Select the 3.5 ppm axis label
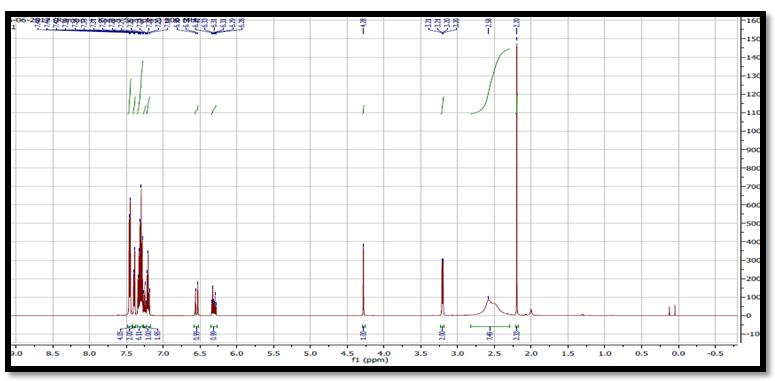This screenshot has width=775, height=381. point(421,353)
